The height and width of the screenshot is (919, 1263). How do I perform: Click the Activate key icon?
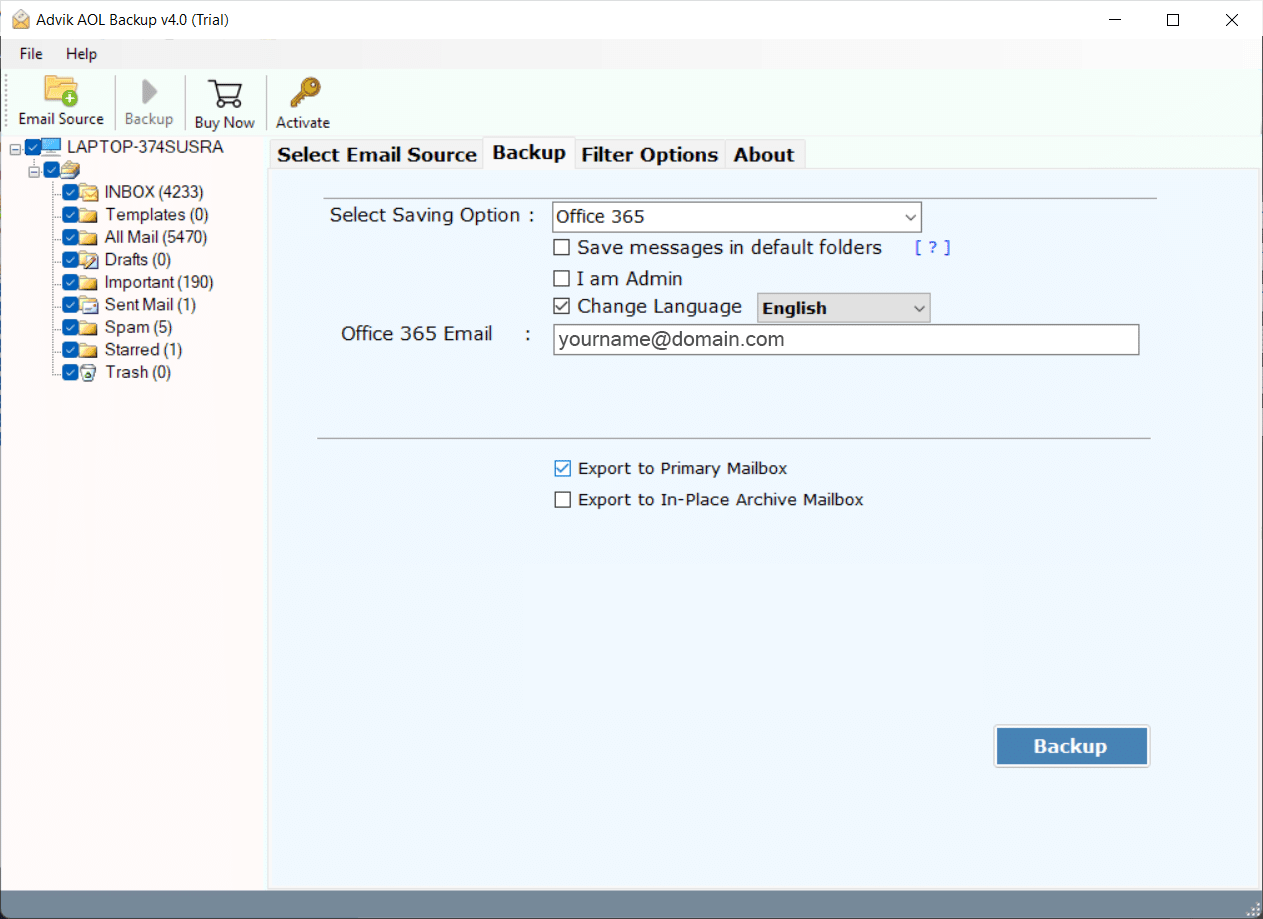[303, 93]
